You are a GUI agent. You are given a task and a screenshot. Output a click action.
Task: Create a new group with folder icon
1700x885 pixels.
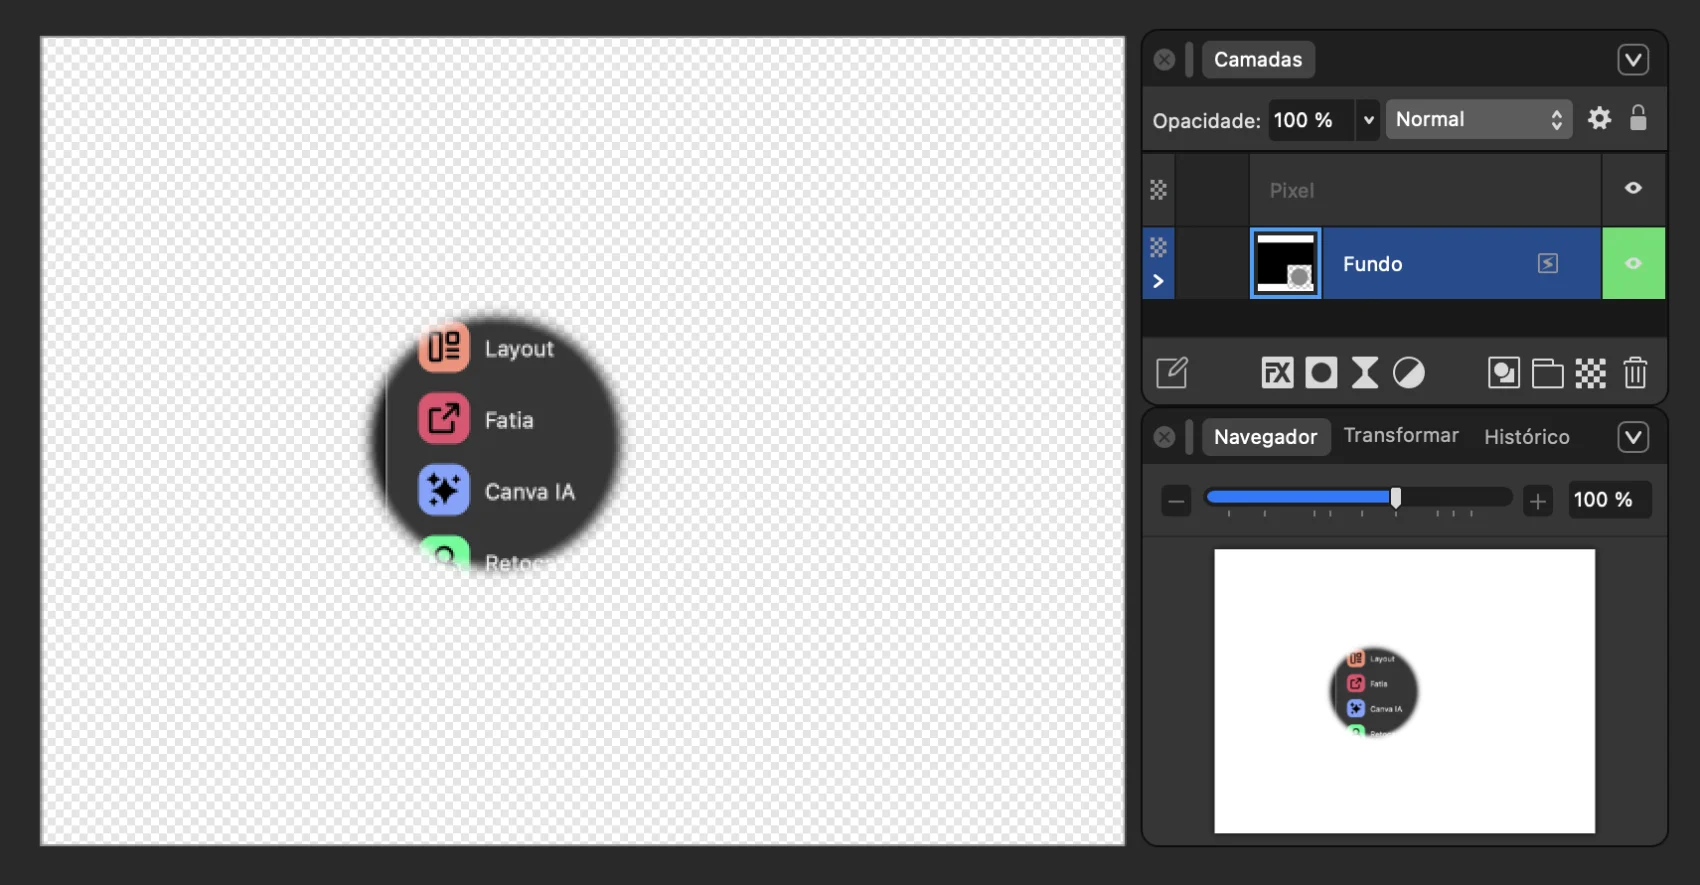pos(1547,373)
